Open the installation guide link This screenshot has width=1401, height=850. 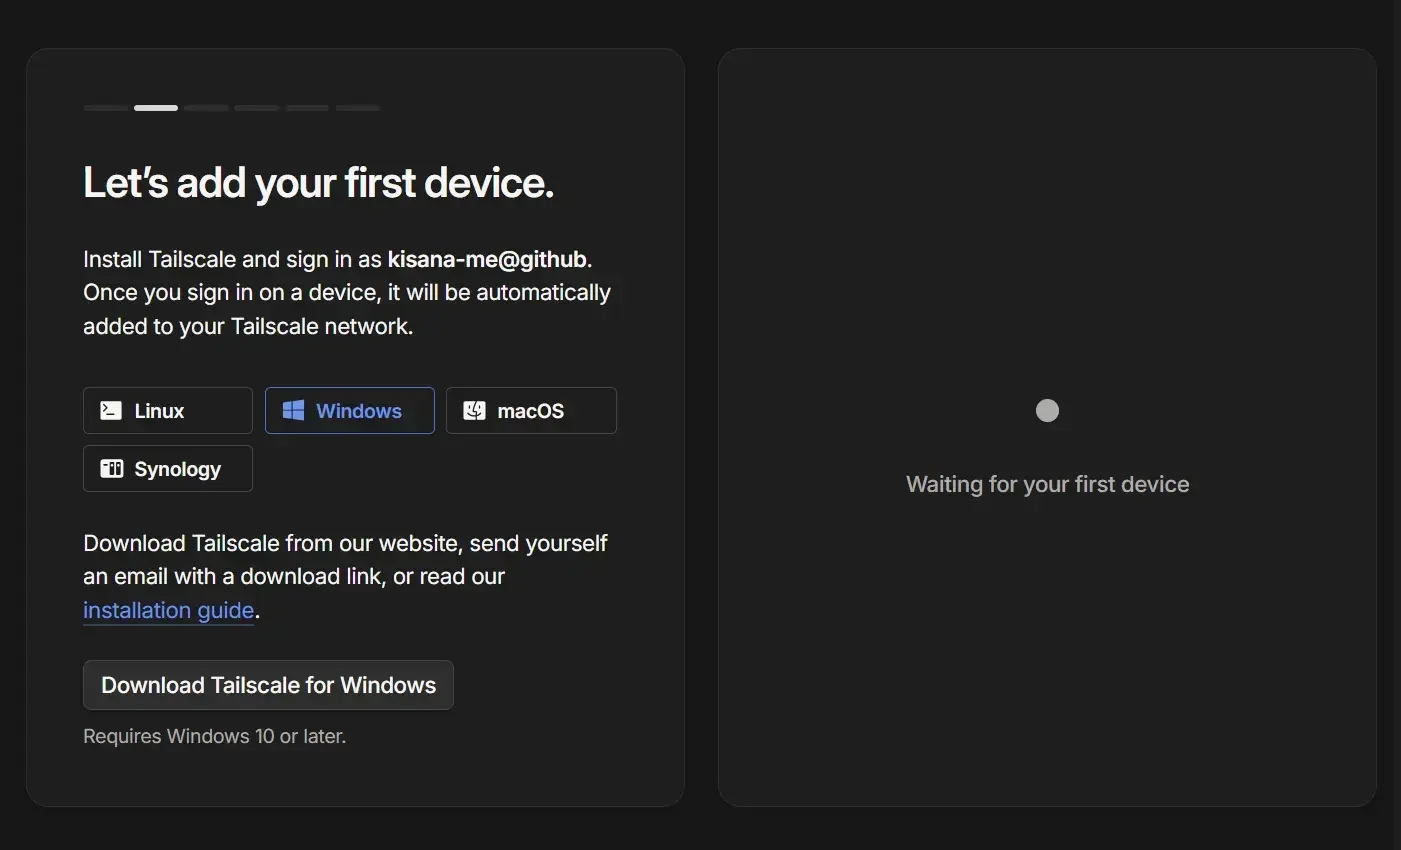[x=168, y=610]
